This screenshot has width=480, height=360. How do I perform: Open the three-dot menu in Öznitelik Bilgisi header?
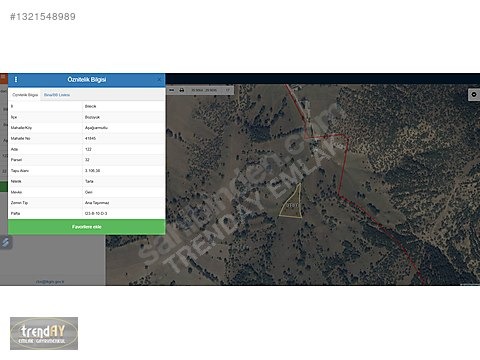[16, 79]
